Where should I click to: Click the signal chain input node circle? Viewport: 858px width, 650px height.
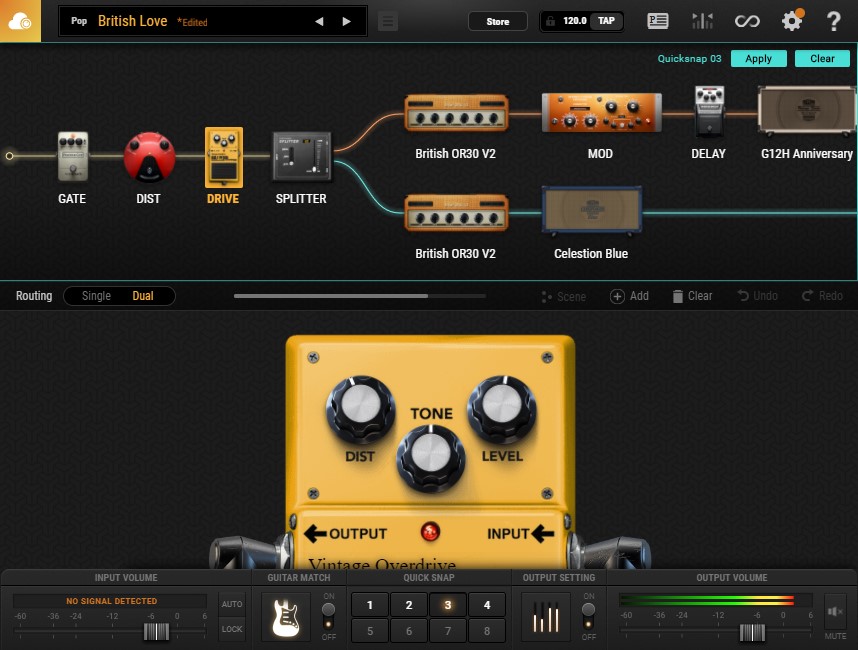pyautogui.click(x=9, y=156)
